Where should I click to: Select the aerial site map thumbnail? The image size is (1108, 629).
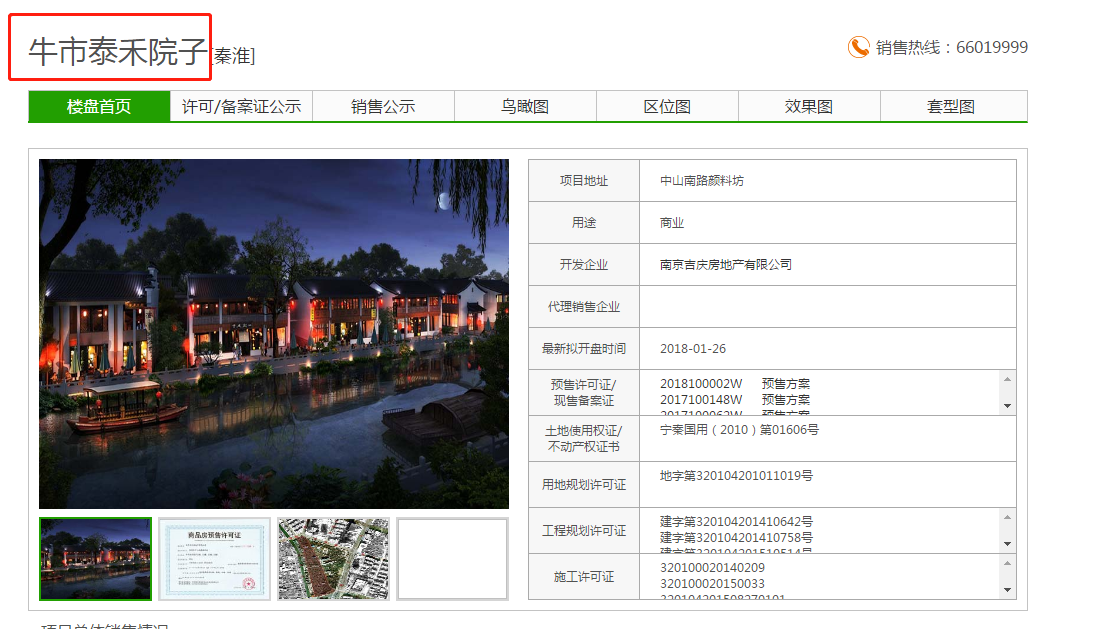point(333,559)
